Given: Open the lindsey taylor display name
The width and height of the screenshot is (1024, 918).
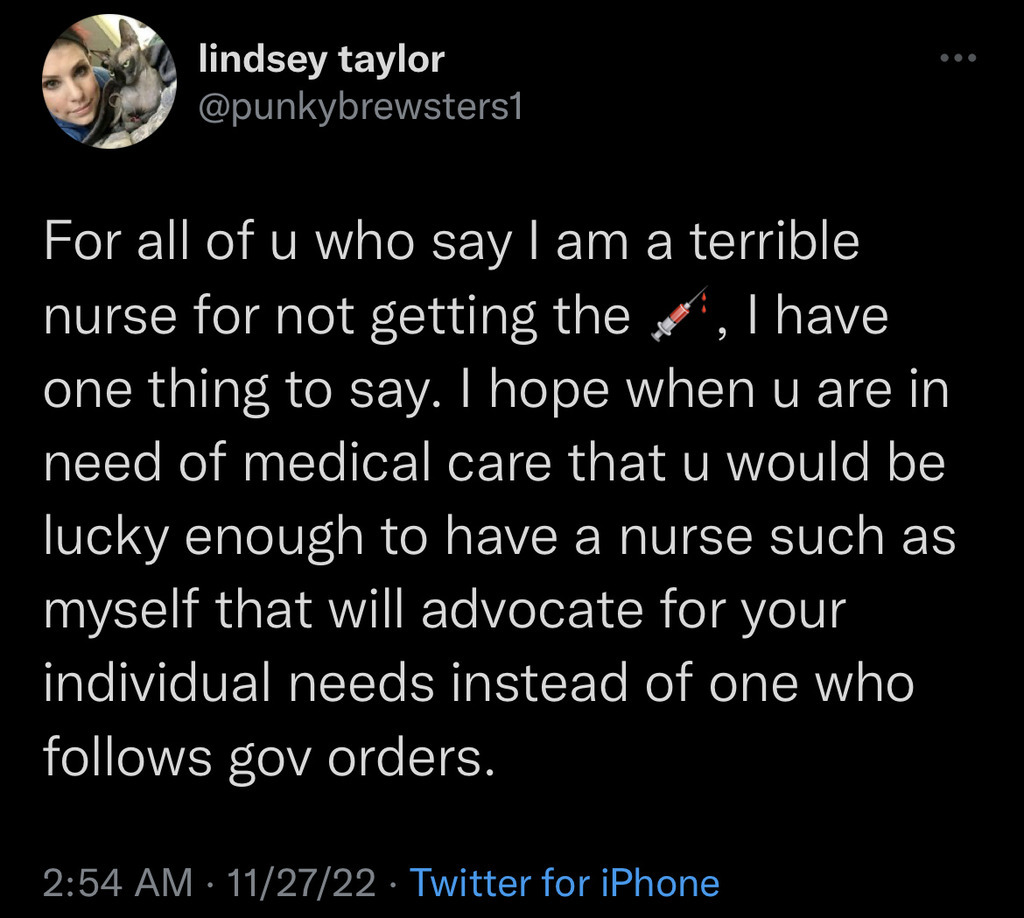Looking at the screenshot, I should click(321, 59).
